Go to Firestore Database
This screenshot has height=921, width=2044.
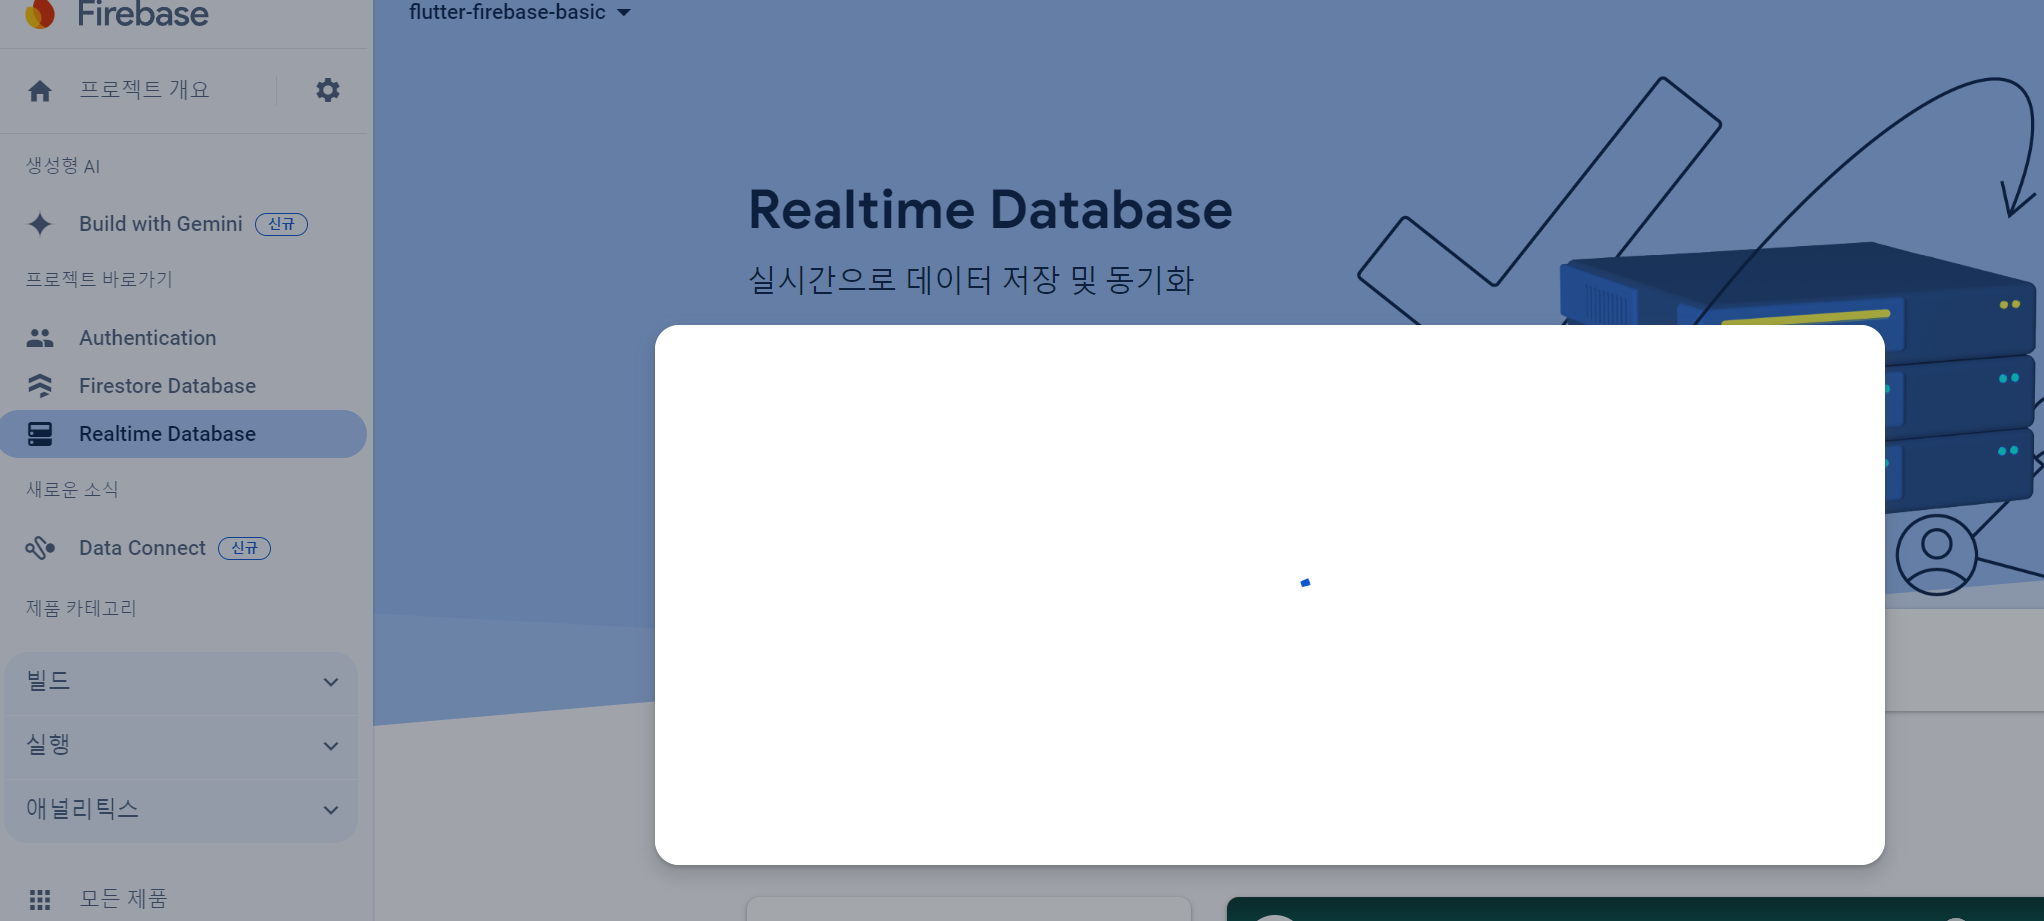(x=168, y=386)
